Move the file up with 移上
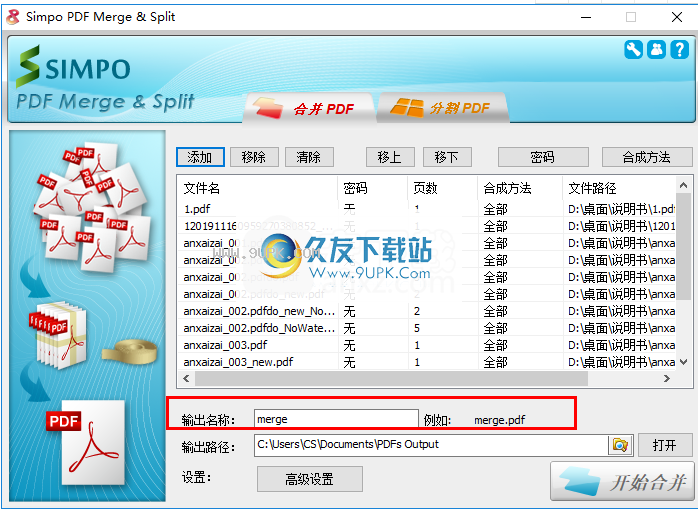This screenshot has width=698, height=512. (x=390, y=157)
